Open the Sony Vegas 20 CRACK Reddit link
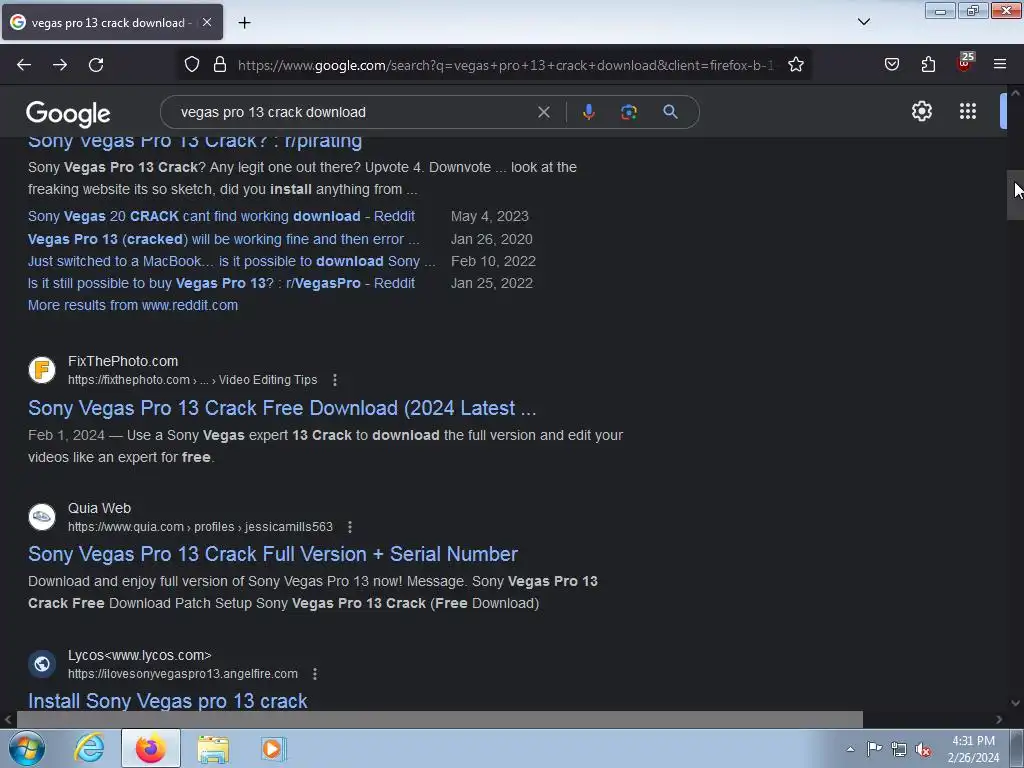Image resolution: width=1024 pixels, height=768 pixels. 221,216
